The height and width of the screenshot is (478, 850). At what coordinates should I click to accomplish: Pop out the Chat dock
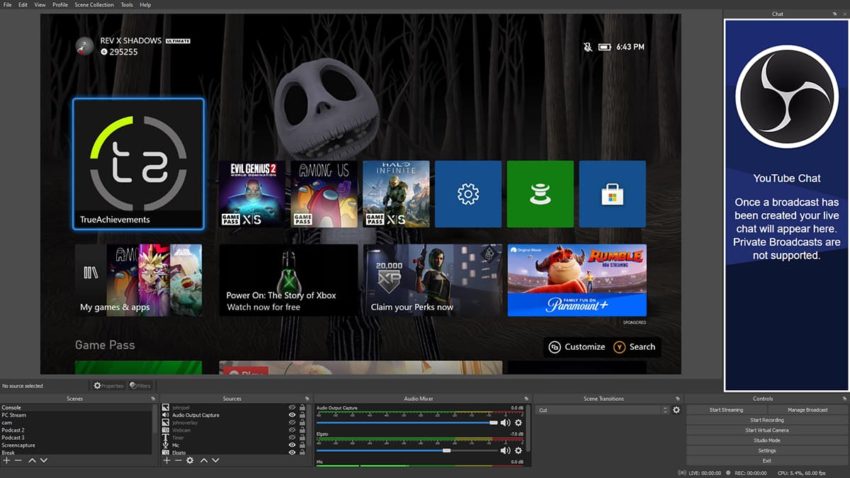835,14
